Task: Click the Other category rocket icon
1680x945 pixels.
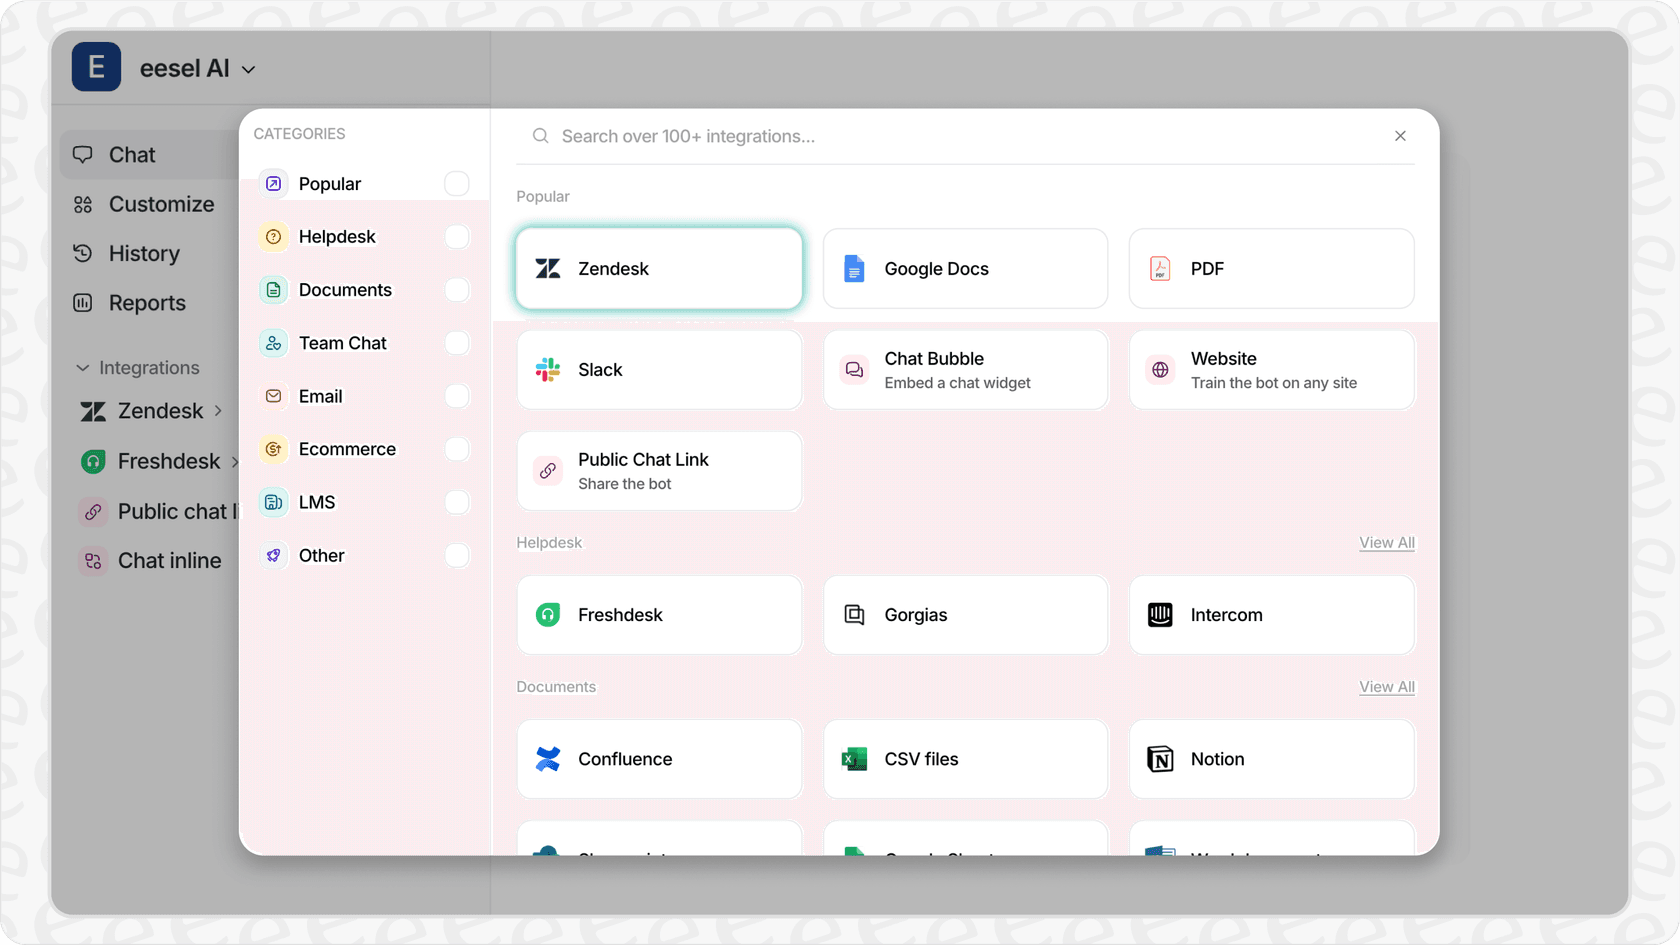Action: (x=273, y=555)
